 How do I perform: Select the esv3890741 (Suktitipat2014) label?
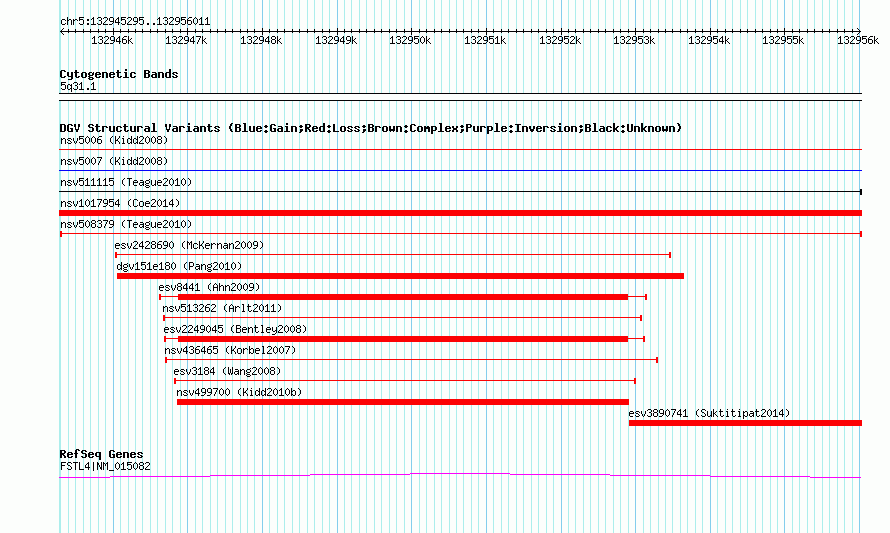pos(710,413)
